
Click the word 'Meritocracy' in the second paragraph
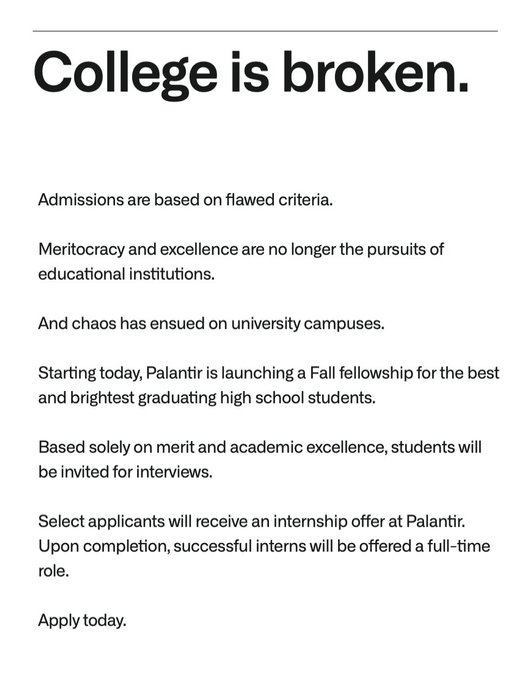(x=81, y=250)
